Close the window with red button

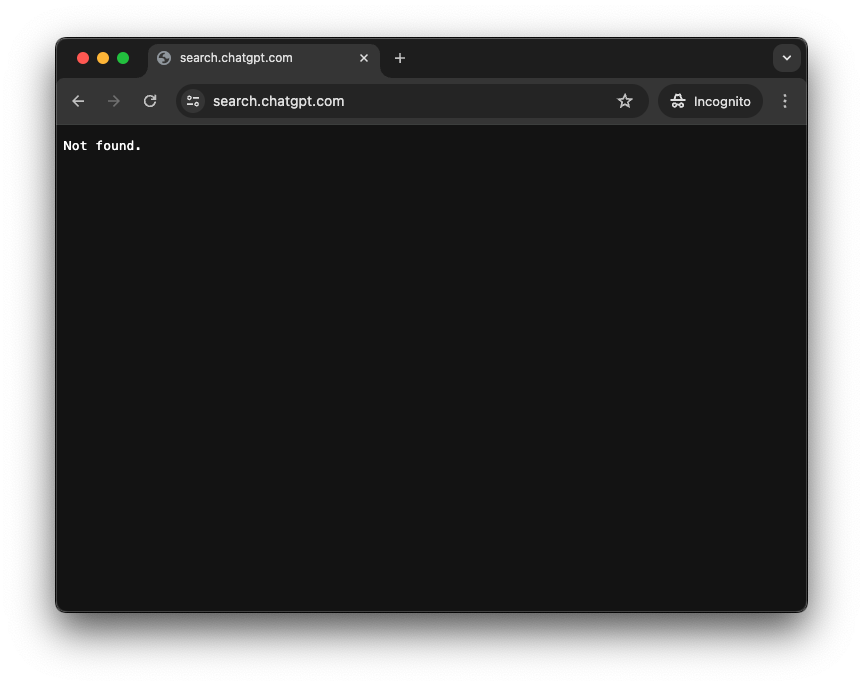pos(83,58)
